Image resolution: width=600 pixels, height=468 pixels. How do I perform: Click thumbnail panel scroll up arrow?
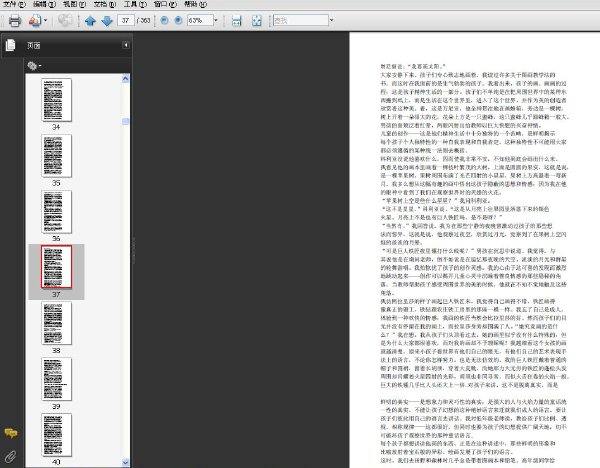pos(126,79)
